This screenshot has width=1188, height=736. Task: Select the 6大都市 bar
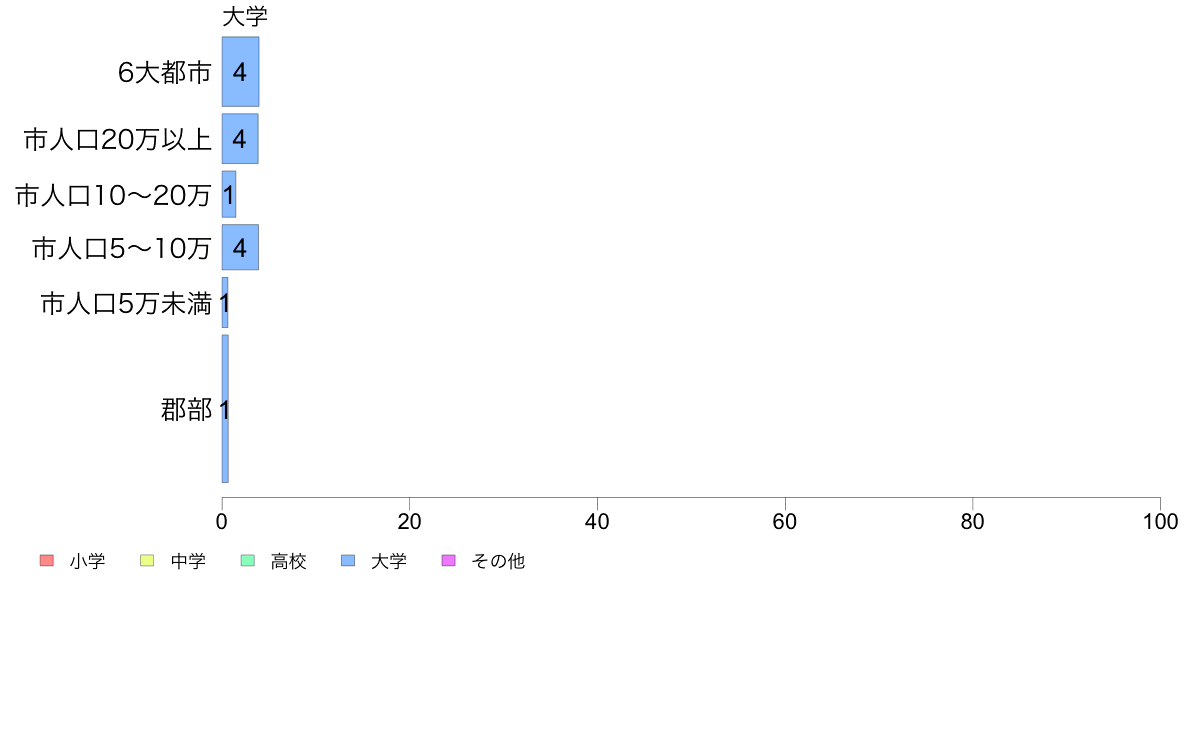(240, 71)
